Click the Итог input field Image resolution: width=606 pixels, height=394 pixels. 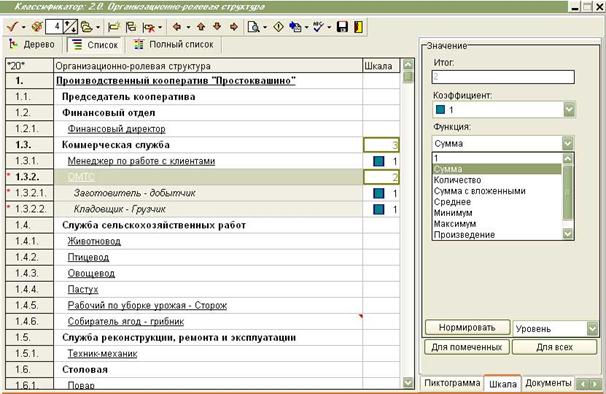point(503,77)
